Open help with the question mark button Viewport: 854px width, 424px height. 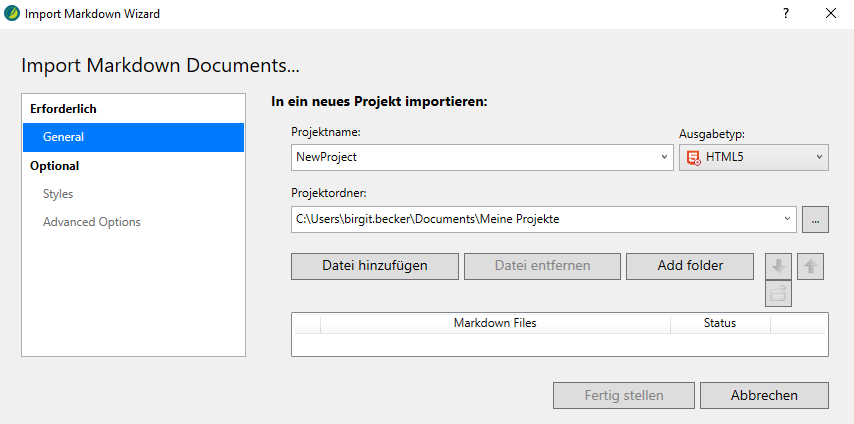point(786,14)
